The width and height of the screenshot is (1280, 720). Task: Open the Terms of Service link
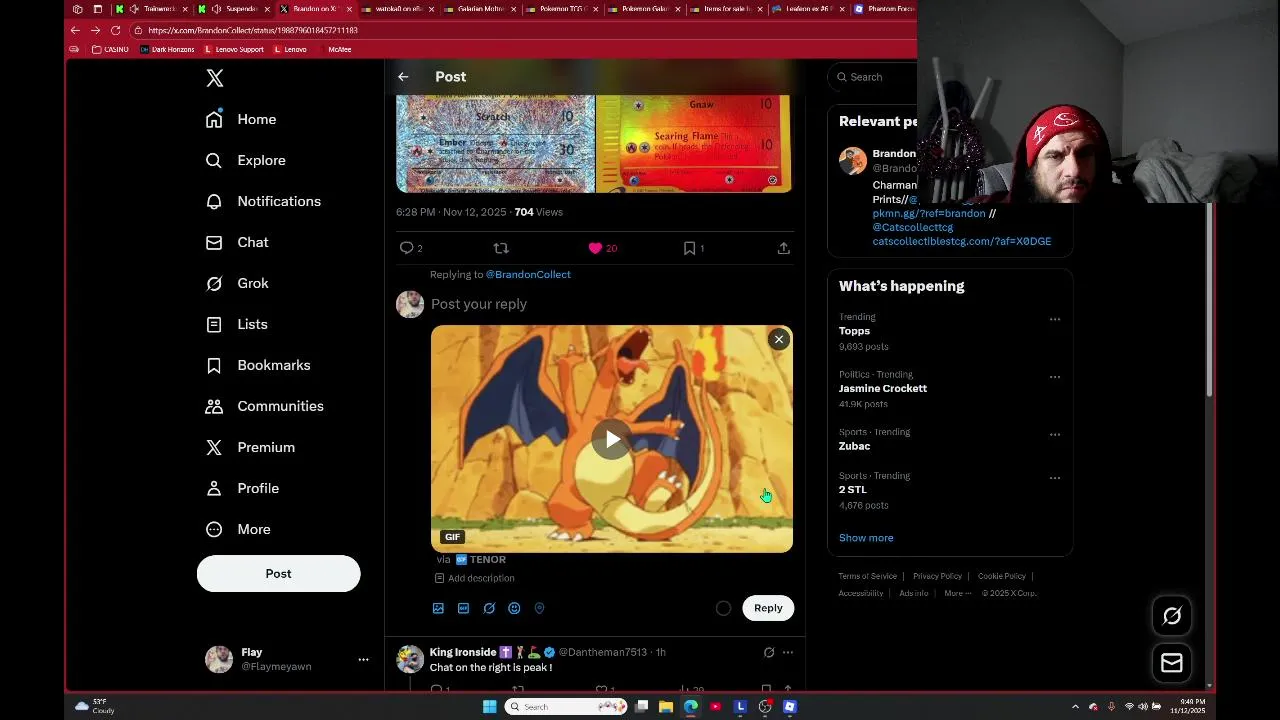(867, 576)
